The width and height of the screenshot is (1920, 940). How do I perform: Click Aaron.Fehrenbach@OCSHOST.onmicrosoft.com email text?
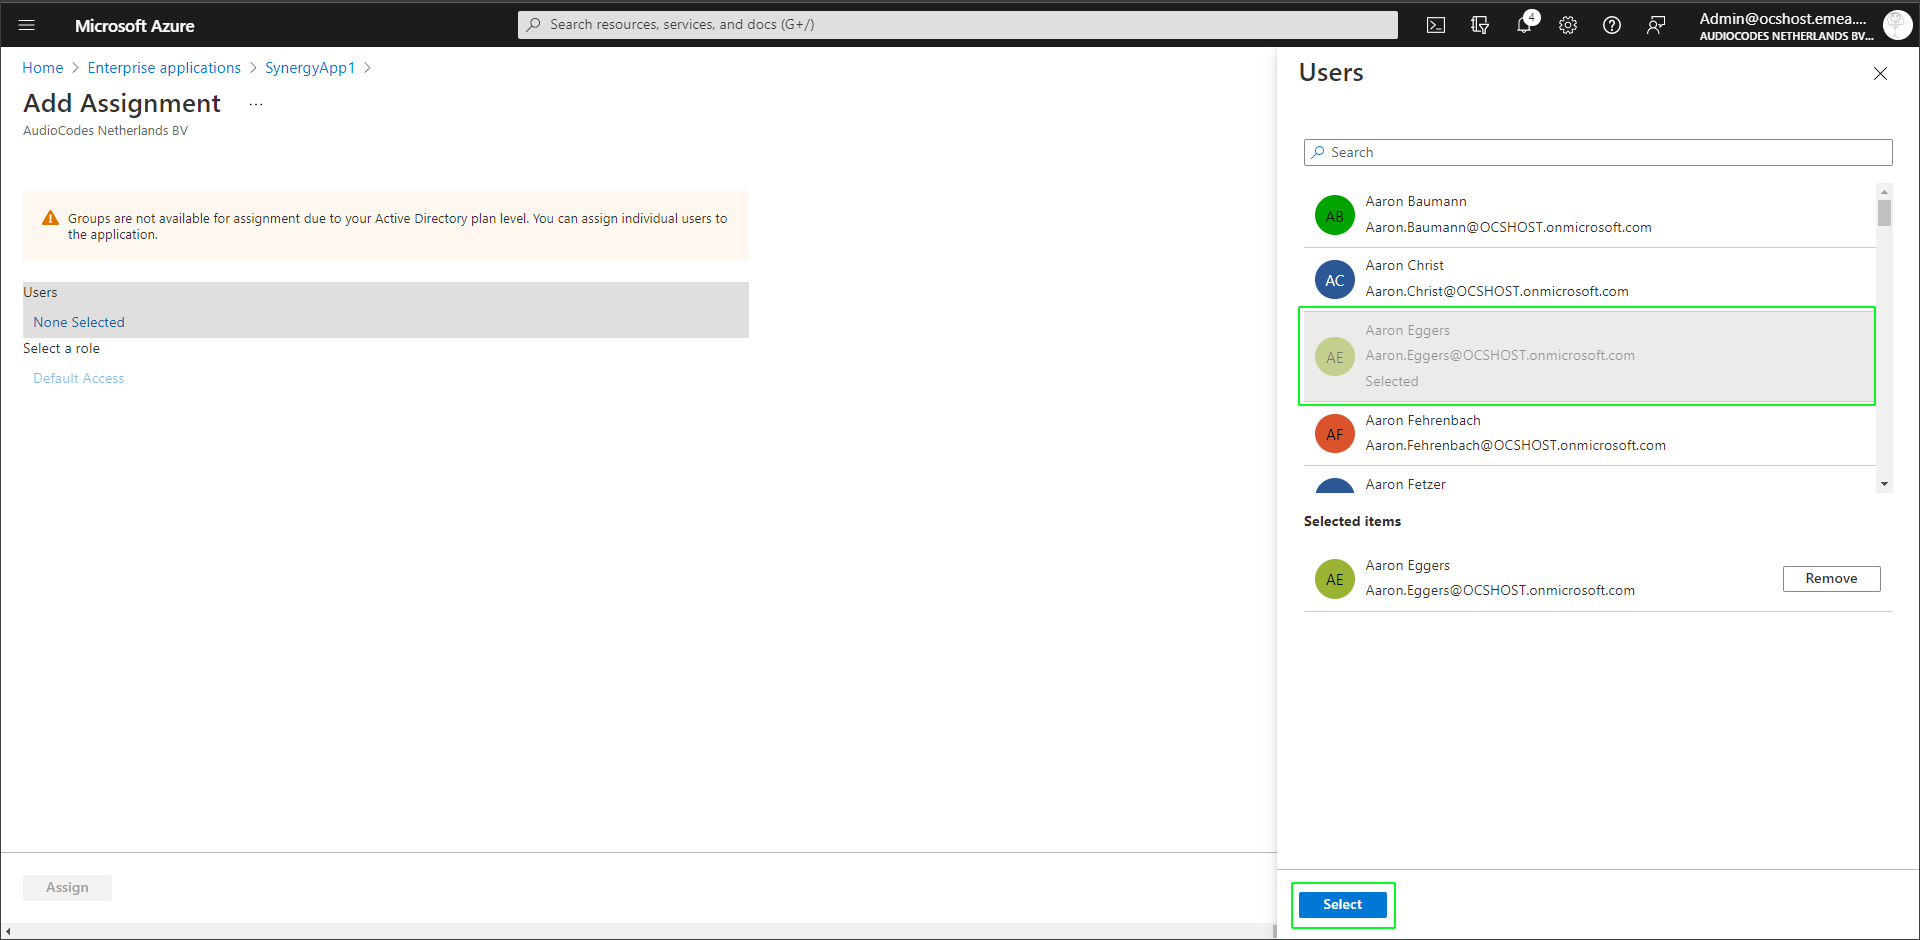point(1516,446)
